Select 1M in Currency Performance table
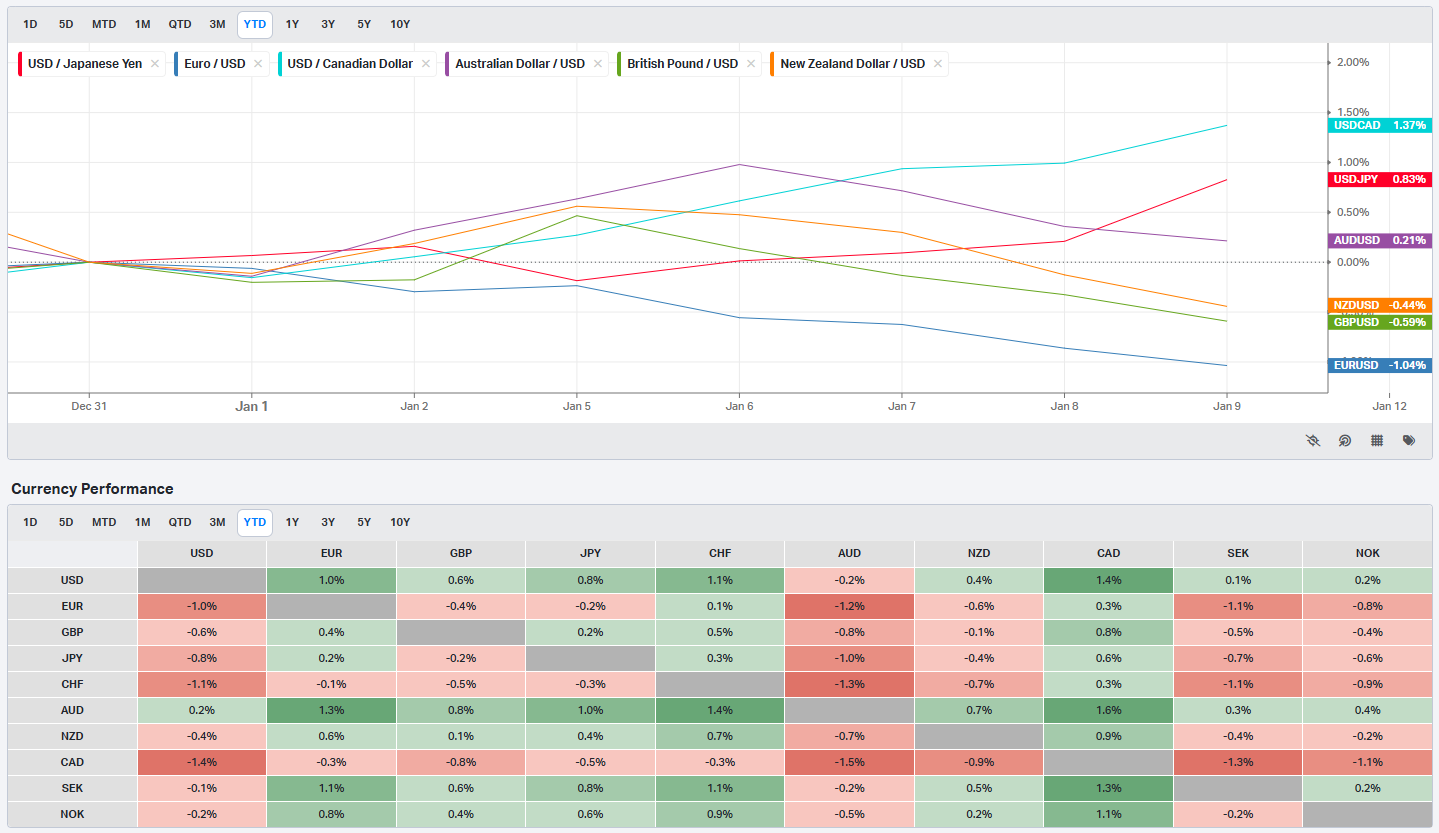1439x833 pixels. coord(143,522)
